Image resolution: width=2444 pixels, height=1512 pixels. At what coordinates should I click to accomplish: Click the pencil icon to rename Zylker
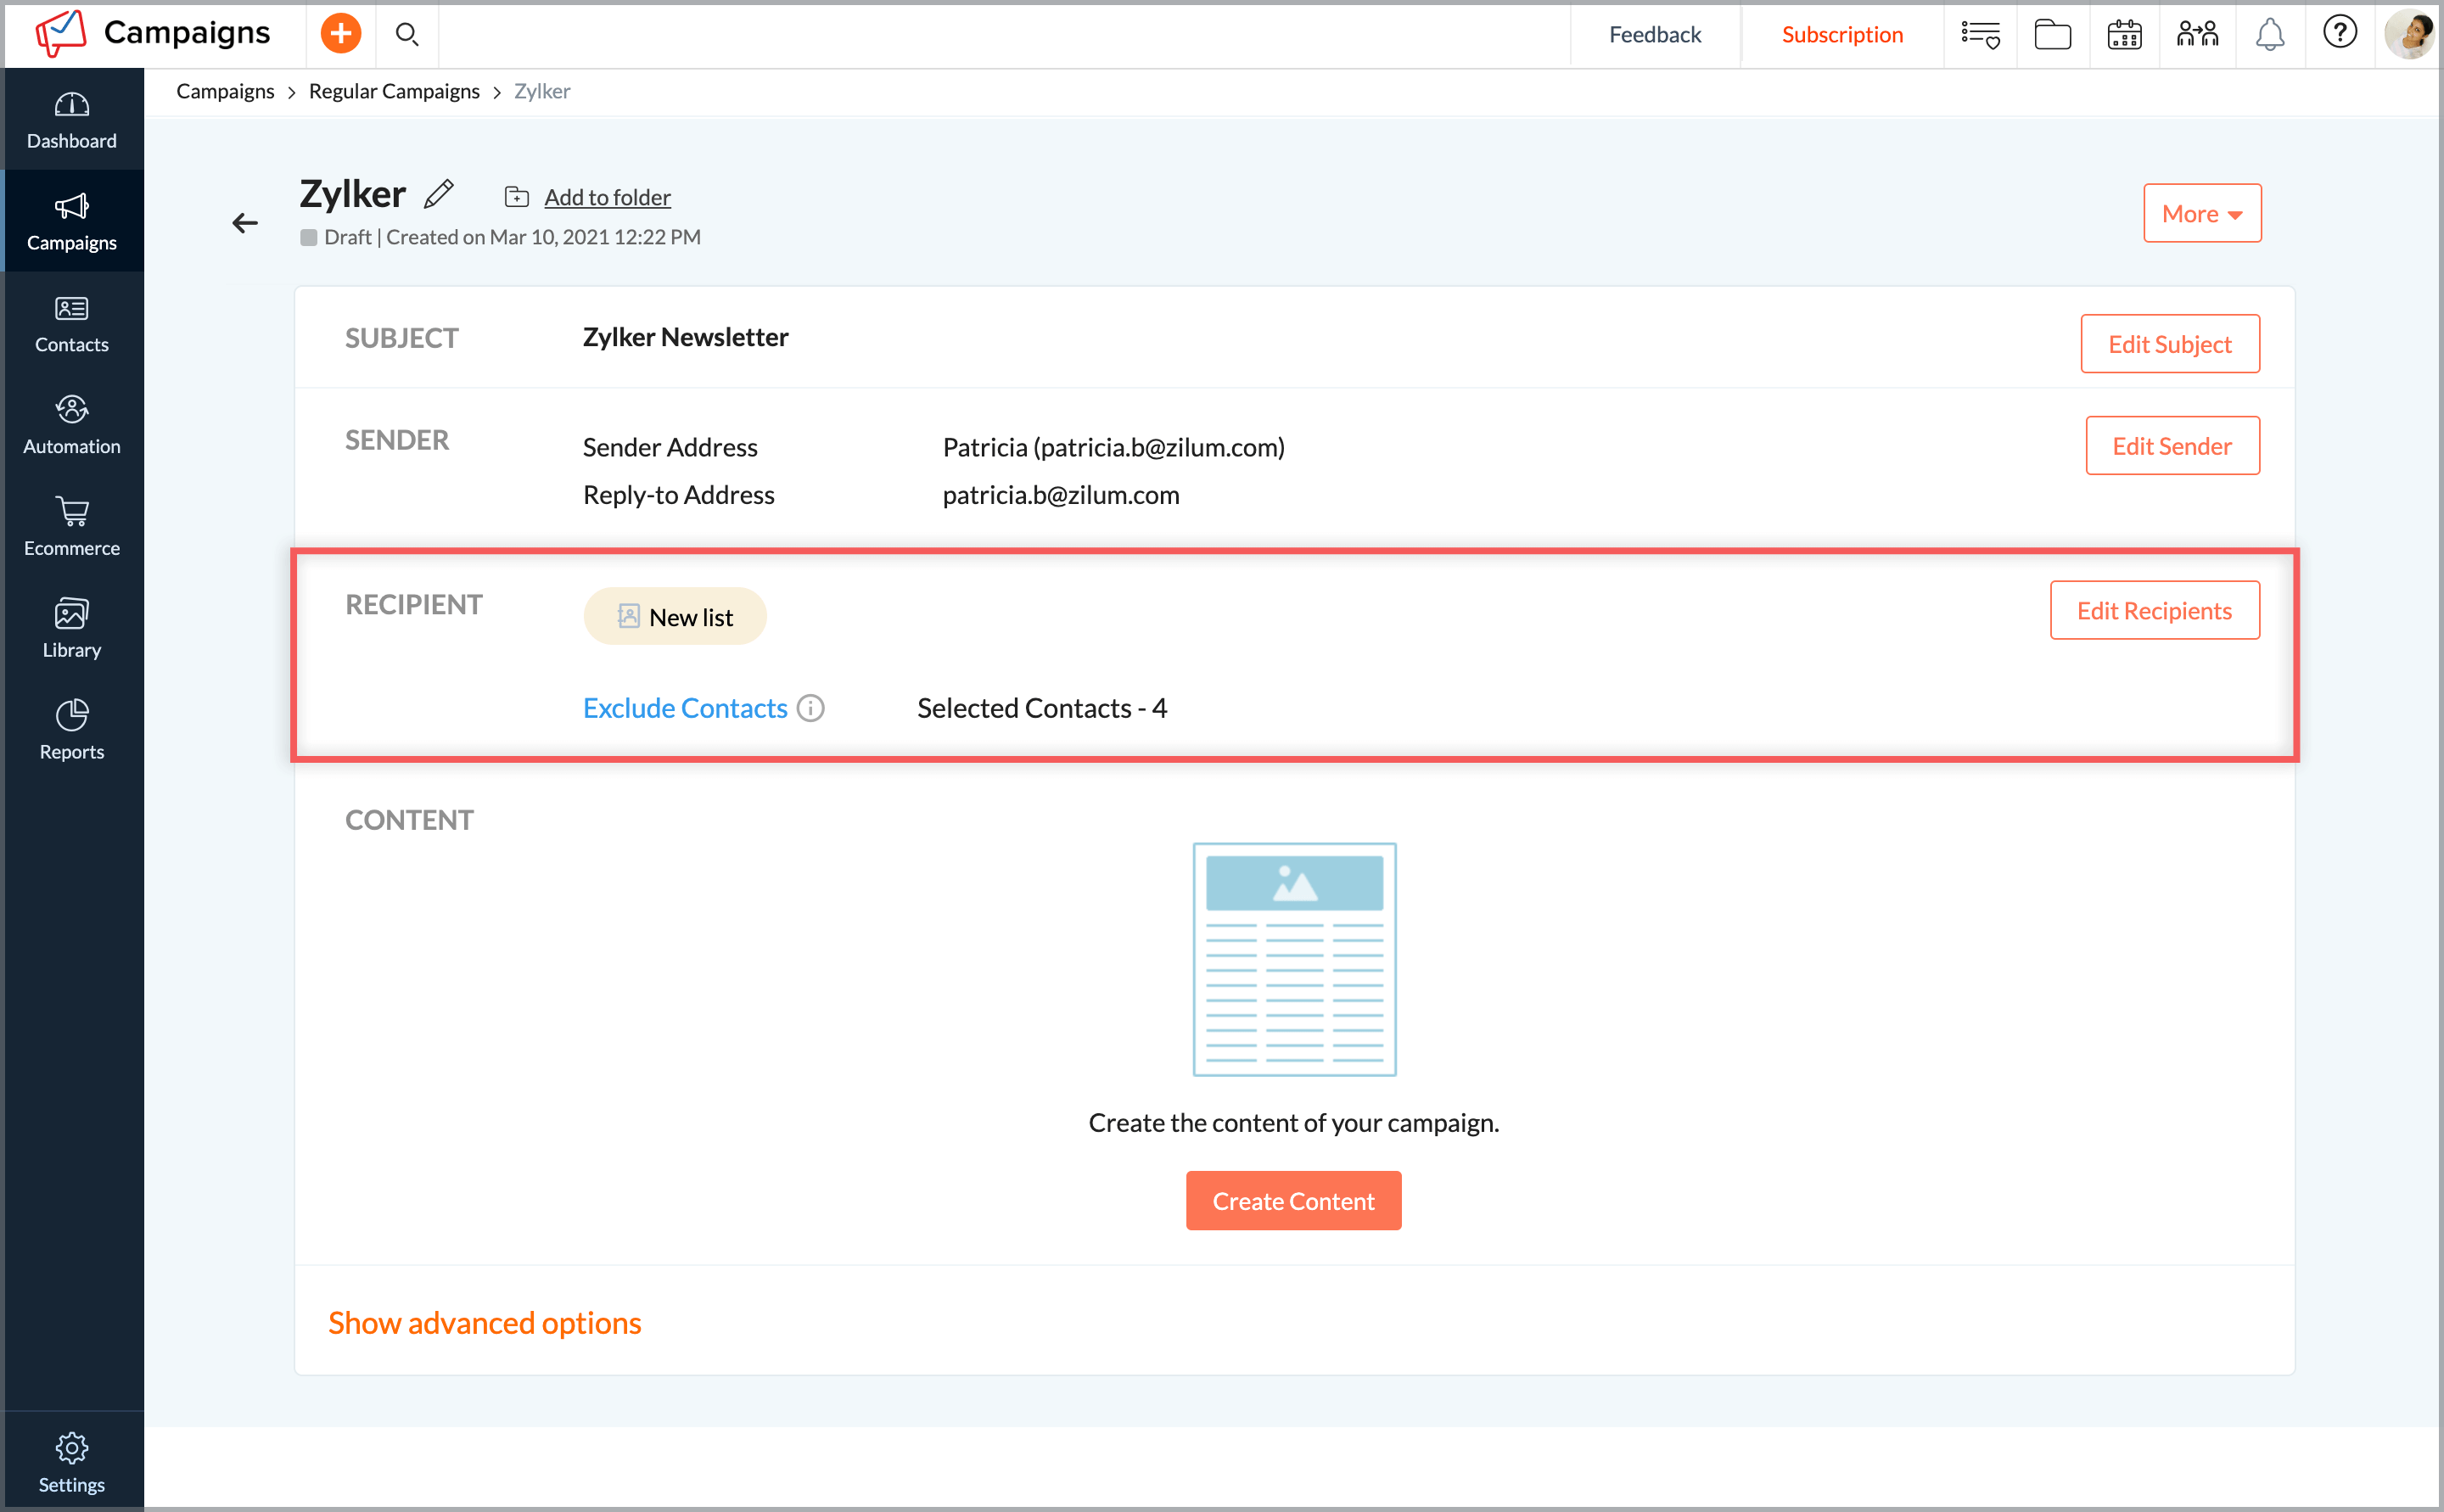(x=438, y=194)
